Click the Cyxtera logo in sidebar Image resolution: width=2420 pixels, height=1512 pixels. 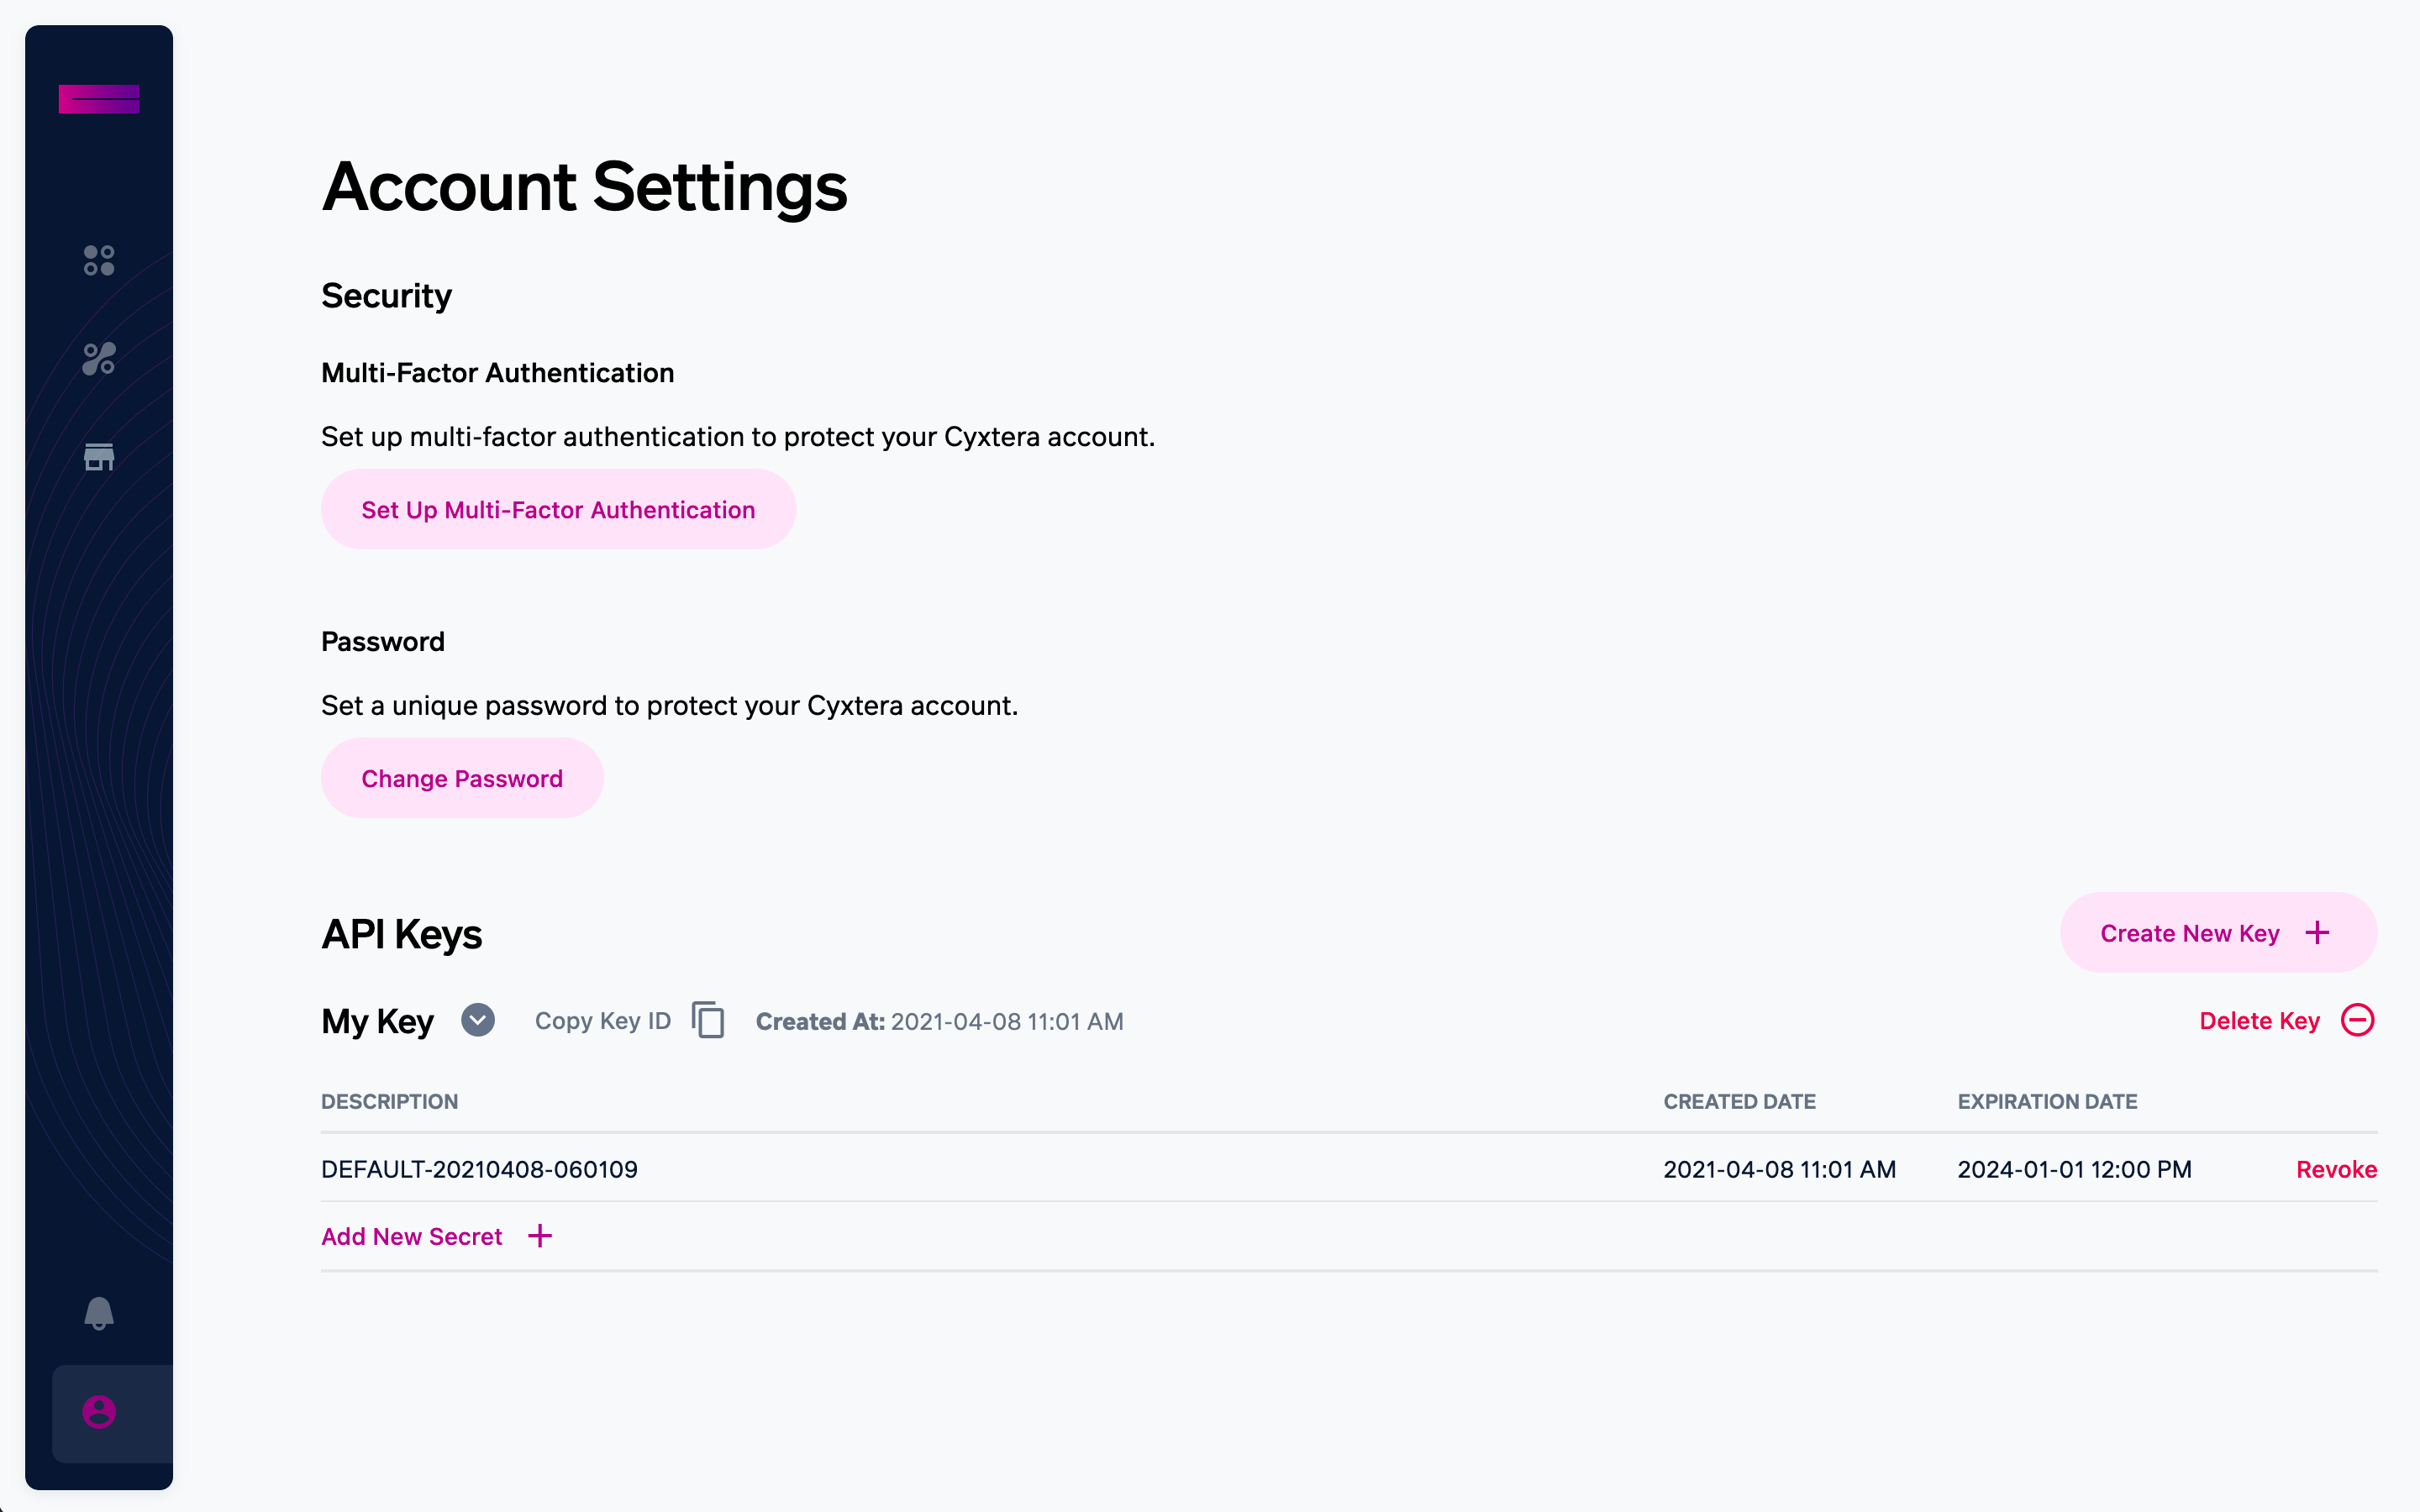coord(98,99)
